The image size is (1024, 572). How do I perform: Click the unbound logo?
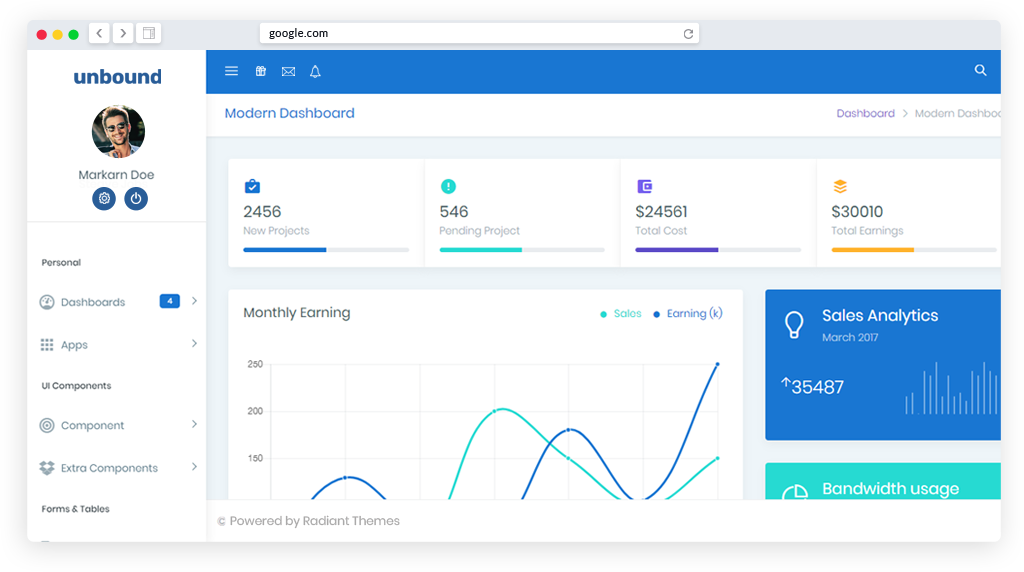(117, 77)
